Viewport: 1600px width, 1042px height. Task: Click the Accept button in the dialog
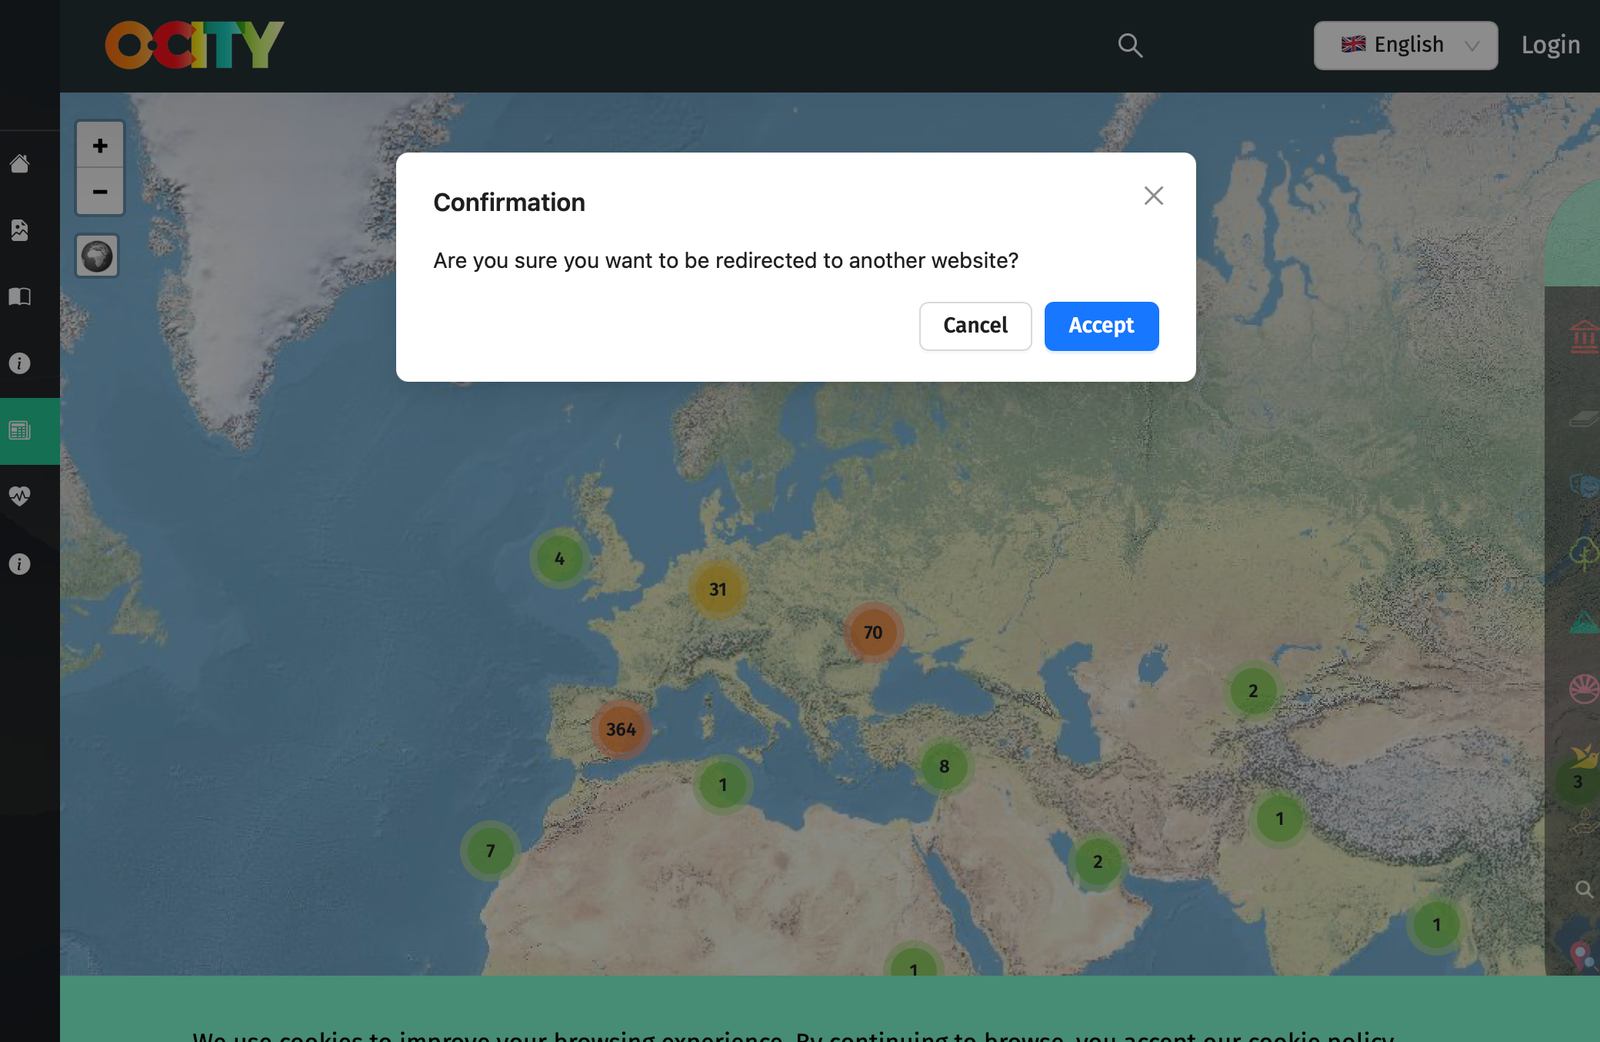[1101, 326]
